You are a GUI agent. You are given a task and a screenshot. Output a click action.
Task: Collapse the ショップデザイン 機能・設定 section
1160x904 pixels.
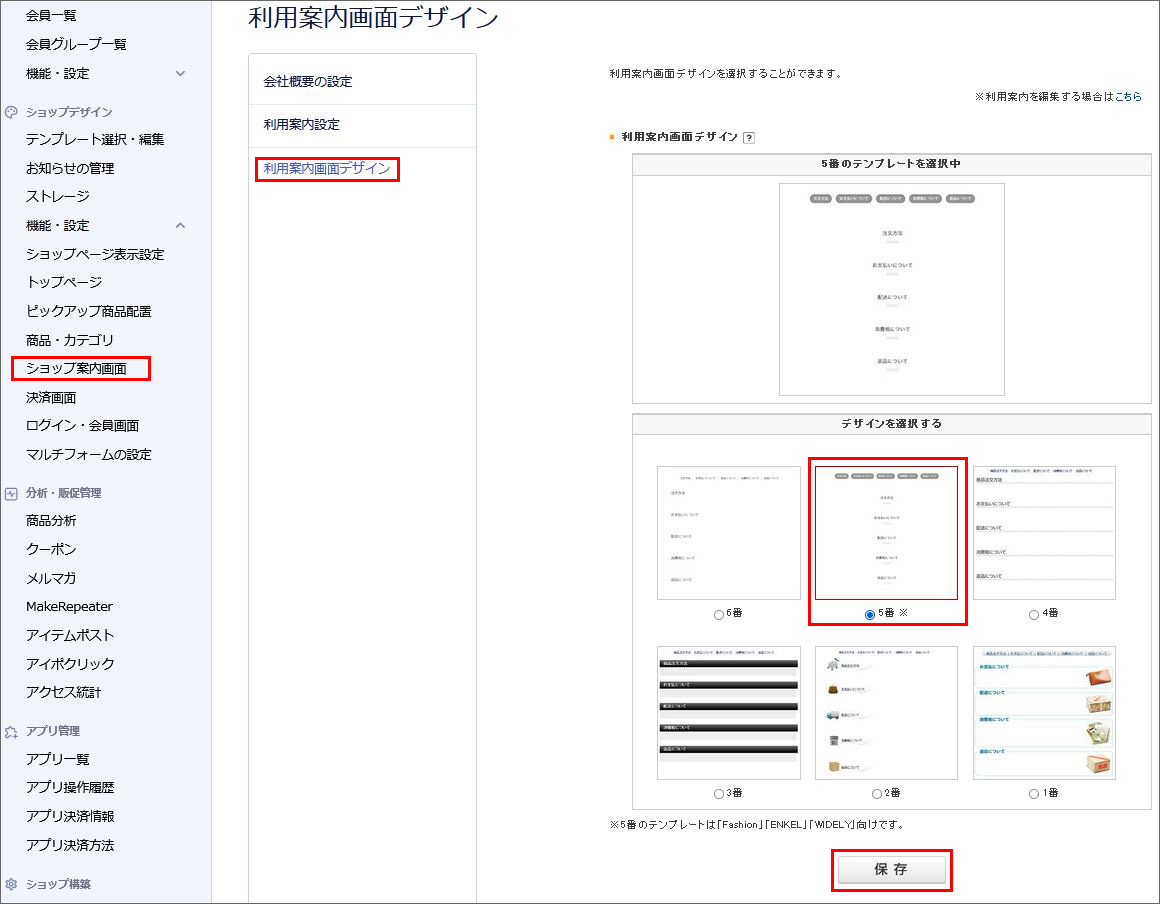pyautogui.click(x=181, y=226)
